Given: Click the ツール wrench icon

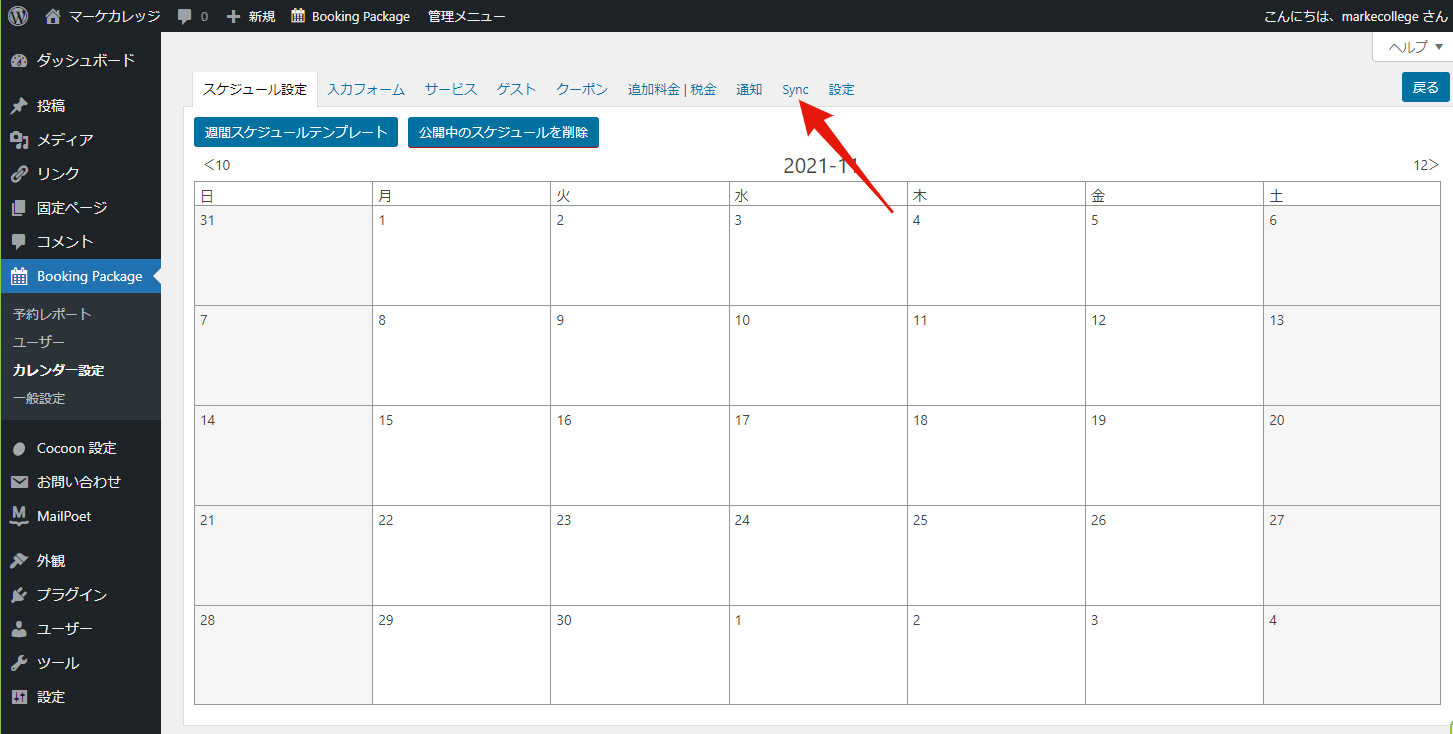Looking at the screenshot, I should (x=19, y=663).
